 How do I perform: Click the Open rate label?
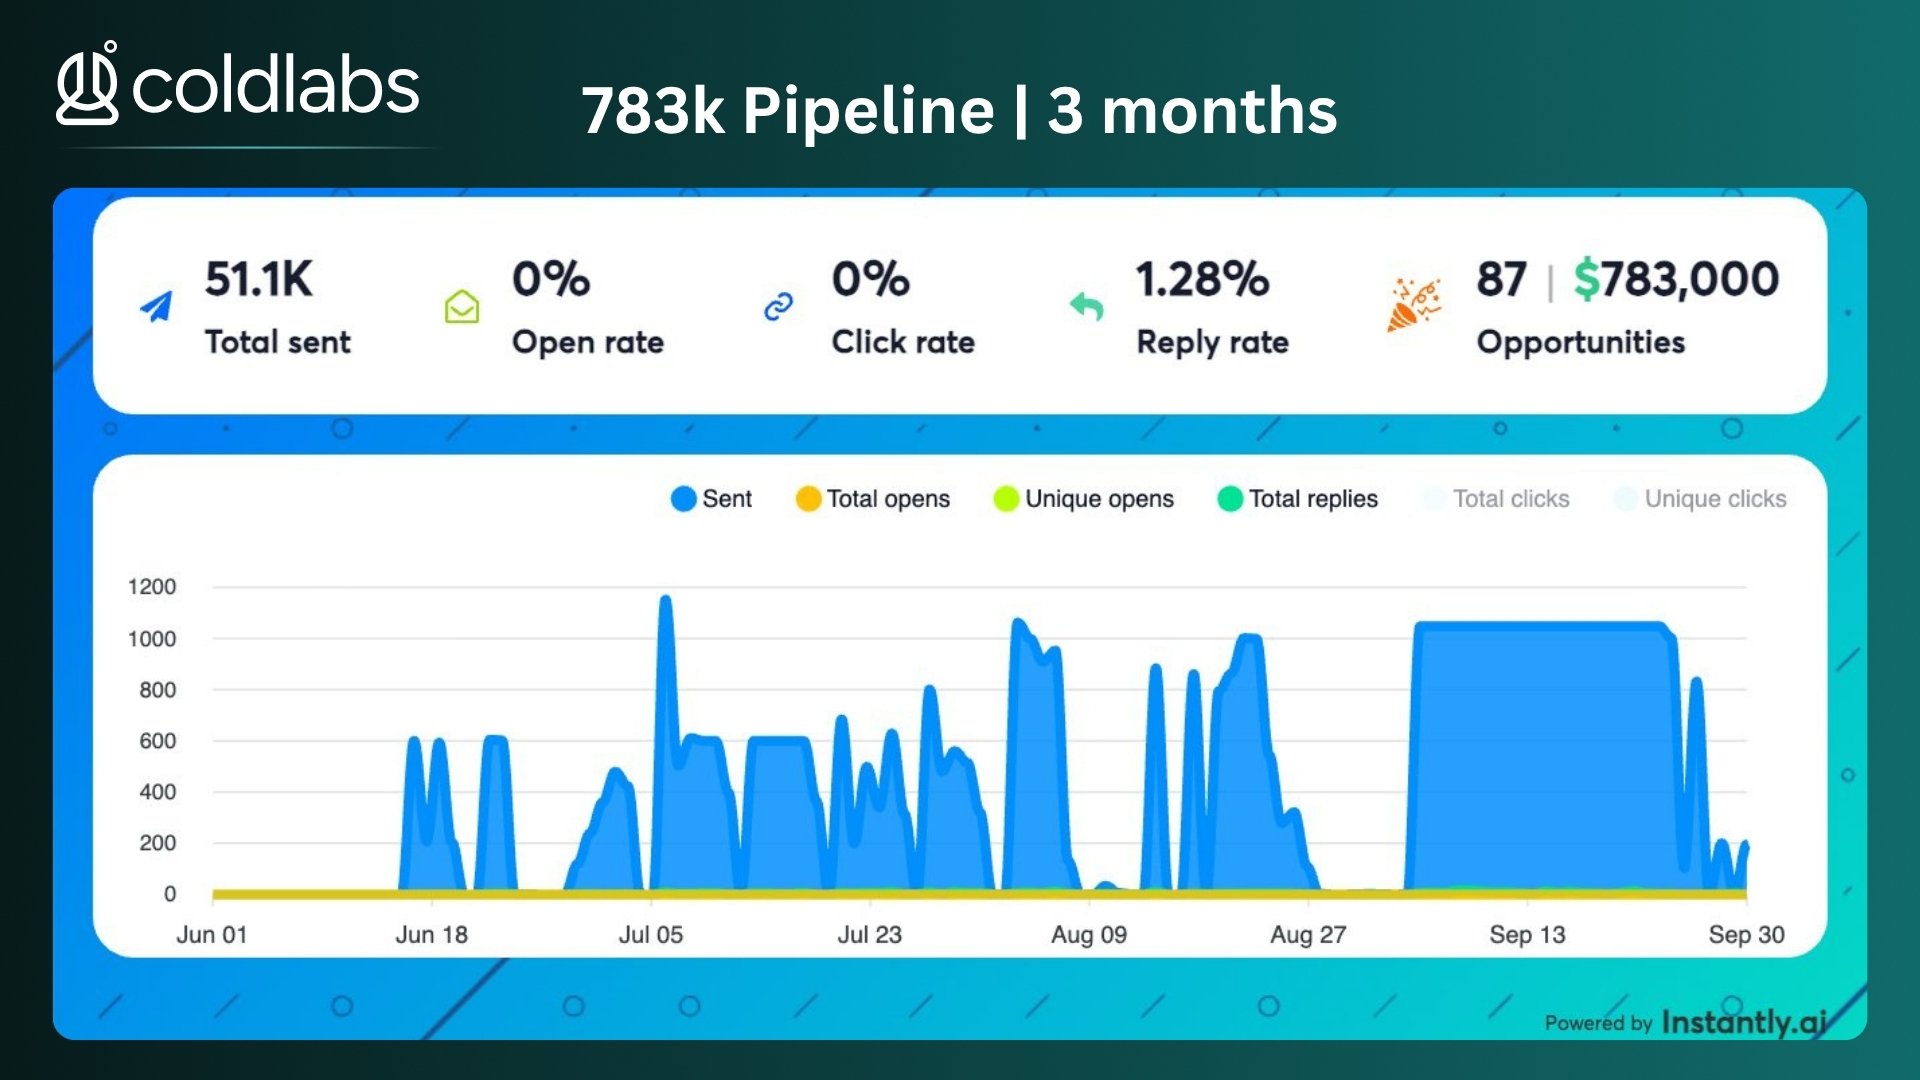(x=588, y=342)
